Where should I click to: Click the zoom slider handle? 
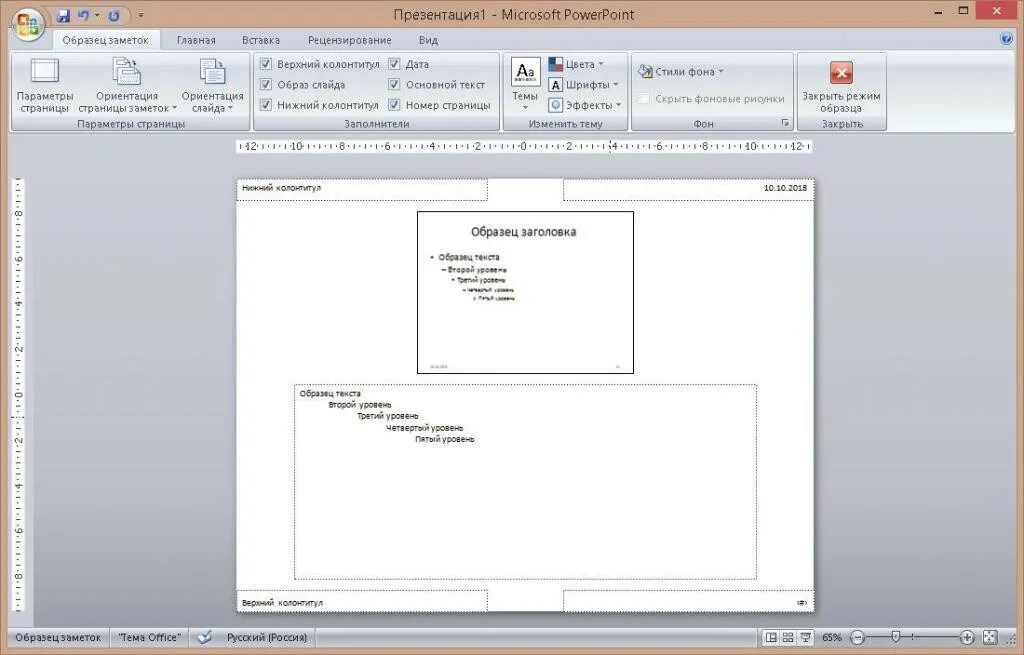pyautogui.click(x=896, y=637)
